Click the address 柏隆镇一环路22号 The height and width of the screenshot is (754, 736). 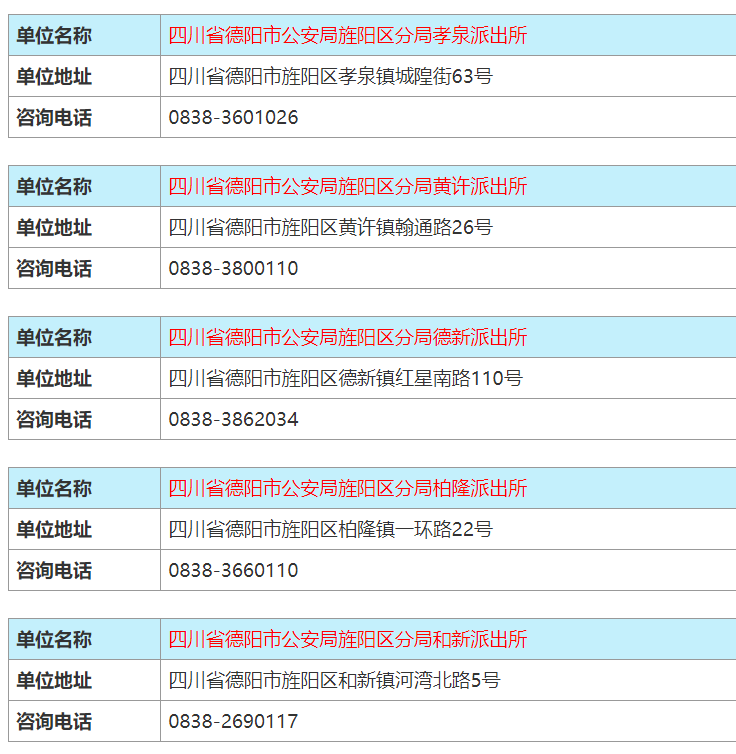pos(330,529)
